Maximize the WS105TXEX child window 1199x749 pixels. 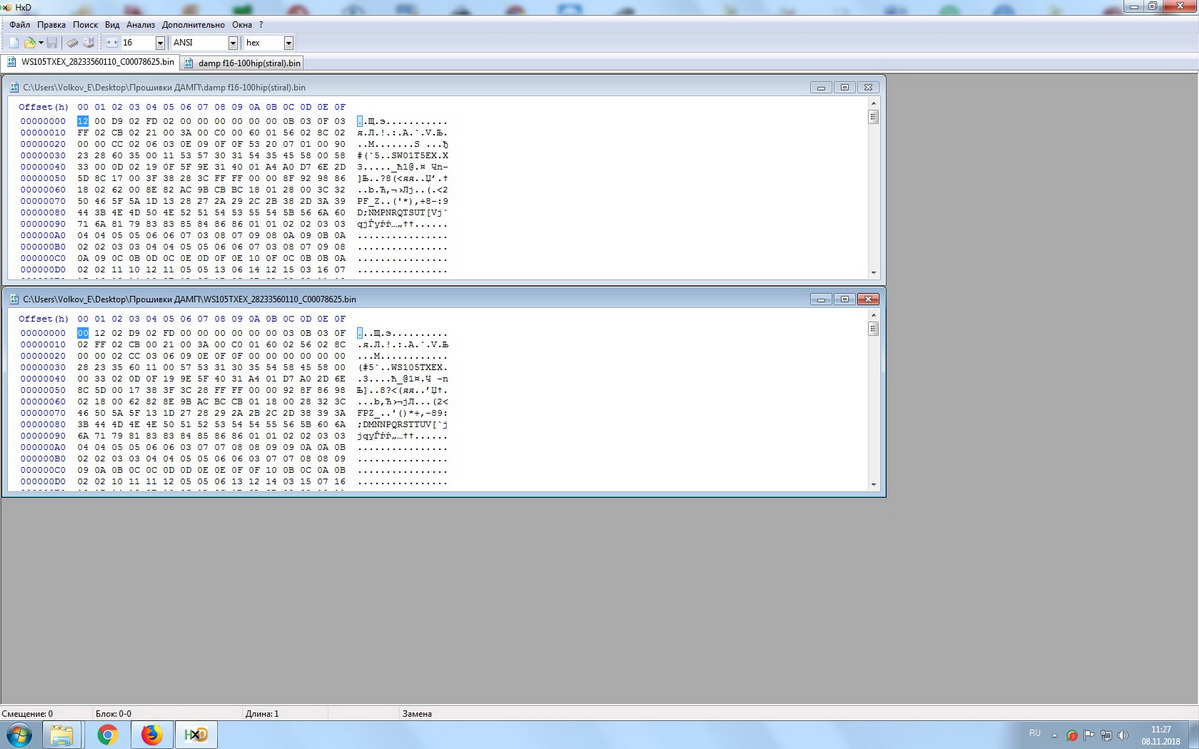[x=844, y=299]
